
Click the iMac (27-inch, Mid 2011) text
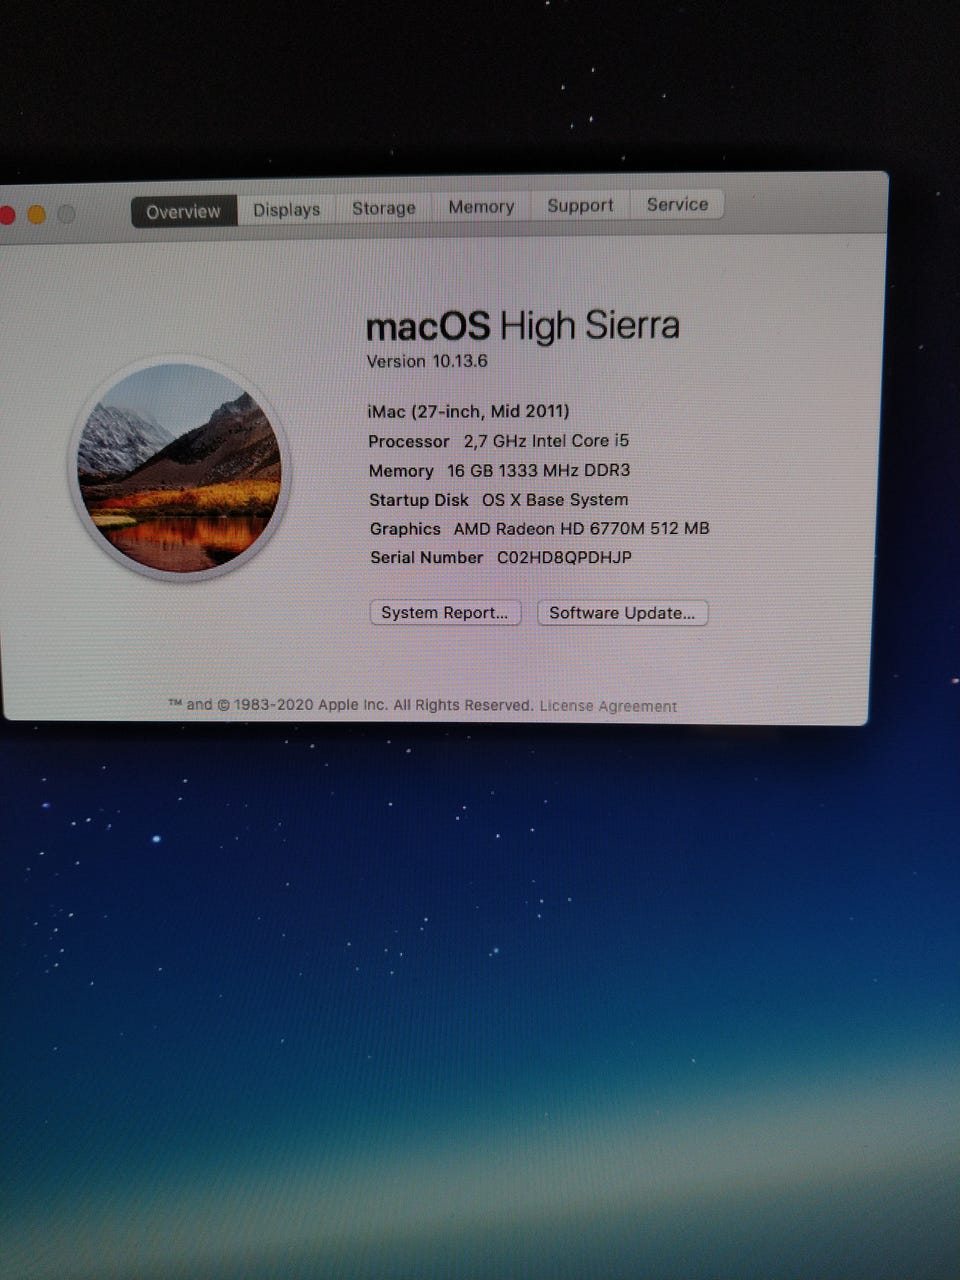468,411
